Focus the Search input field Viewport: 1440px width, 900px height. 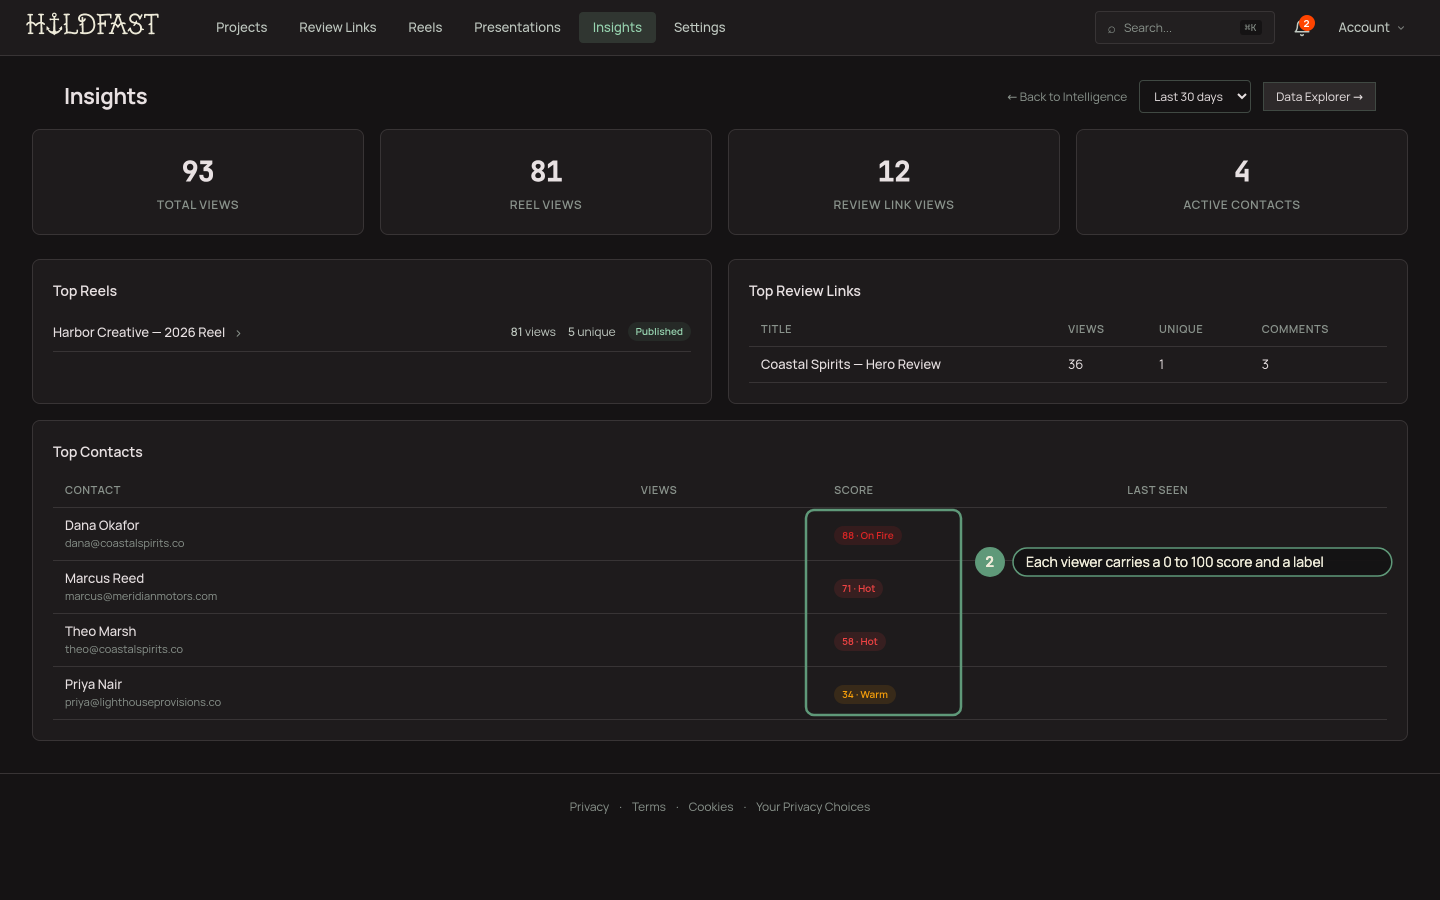(1184, 28)
